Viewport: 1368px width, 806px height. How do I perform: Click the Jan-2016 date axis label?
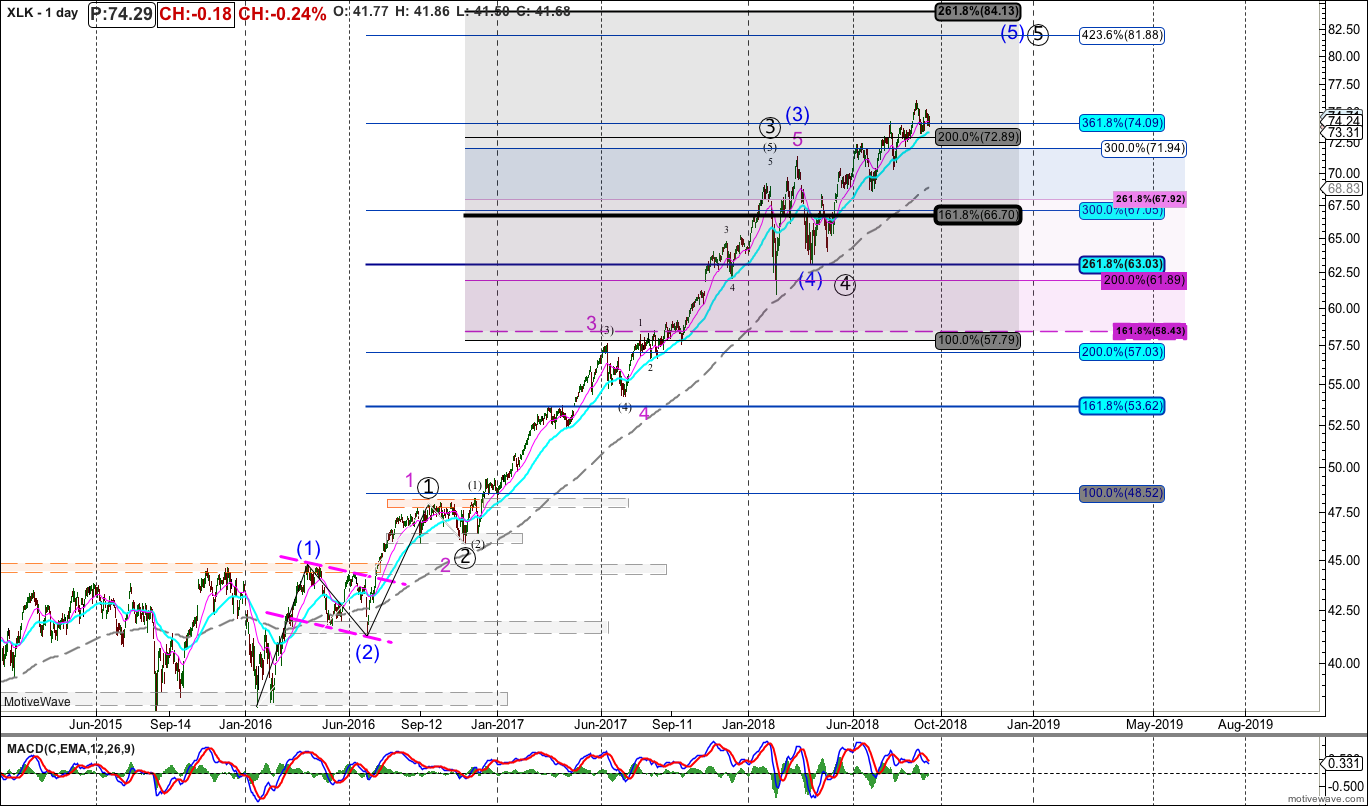tap(246, 724)
